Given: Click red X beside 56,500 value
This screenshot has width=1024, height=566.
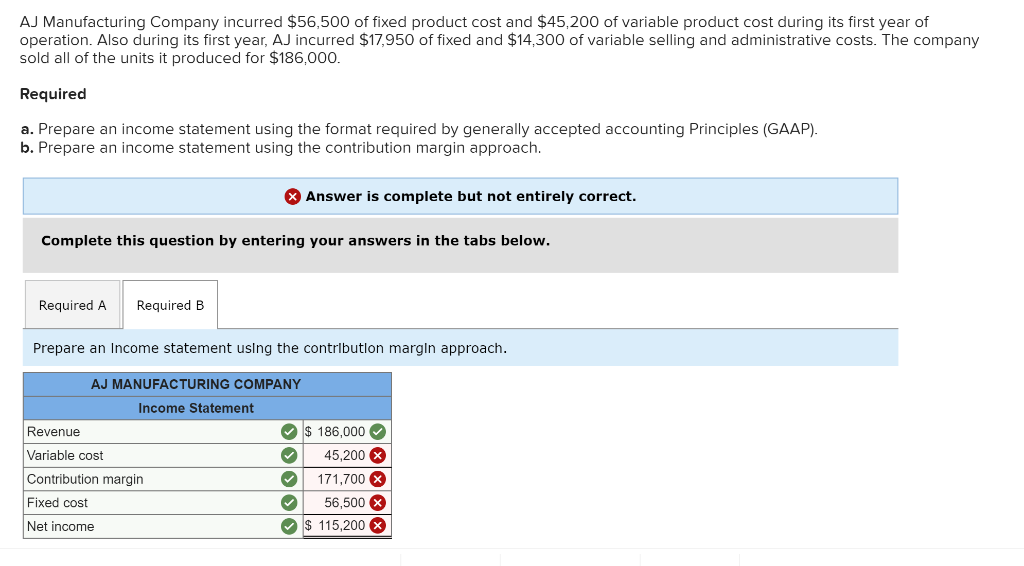Looking at the screenshot, I should coord(377,503).
